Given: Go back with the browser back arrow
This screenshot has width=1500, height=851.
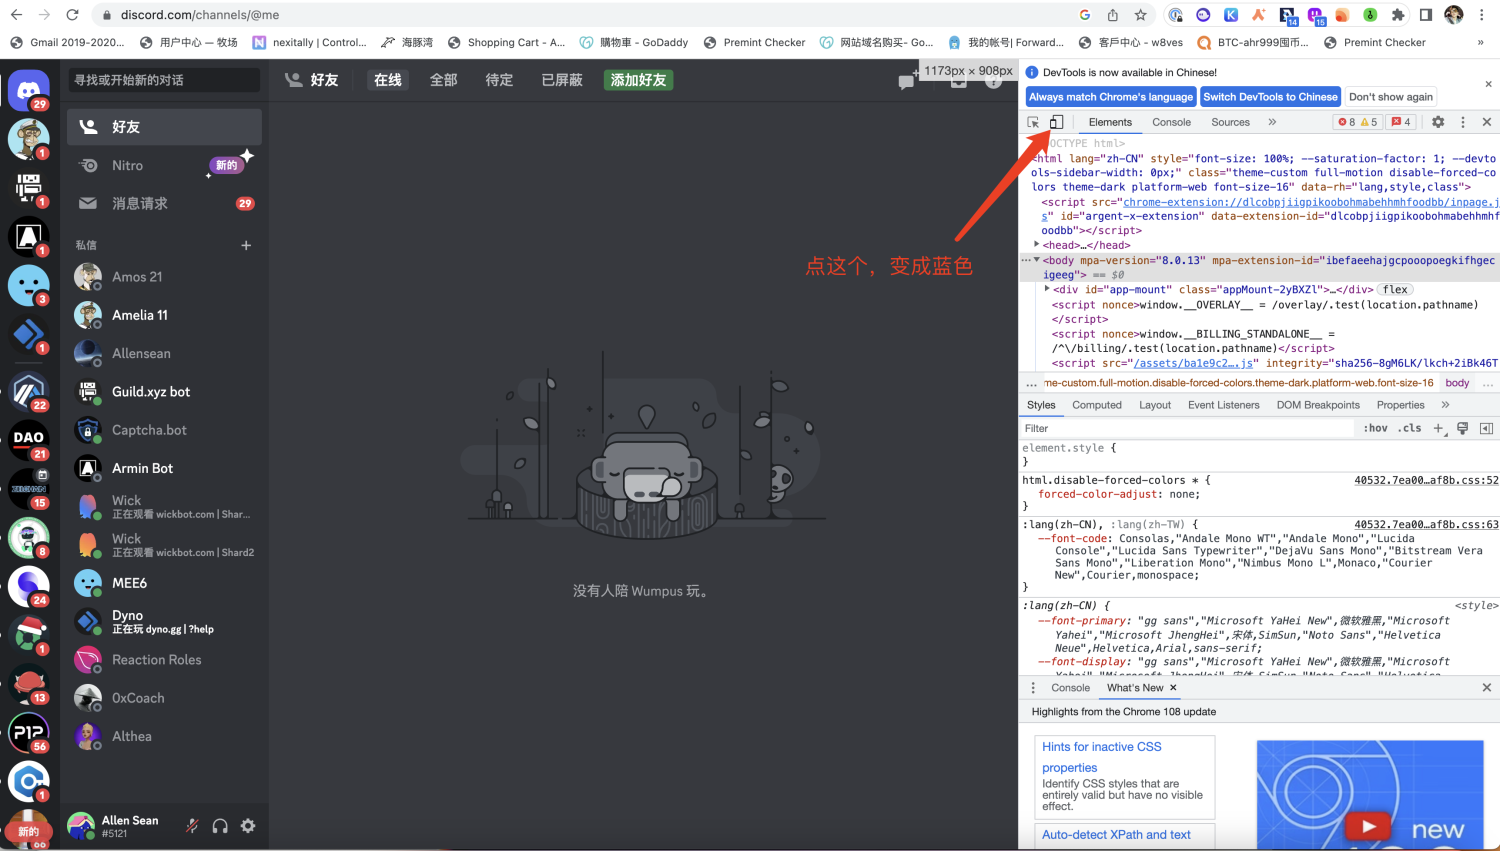Looking at the screenshot, I should click(16, 15).
